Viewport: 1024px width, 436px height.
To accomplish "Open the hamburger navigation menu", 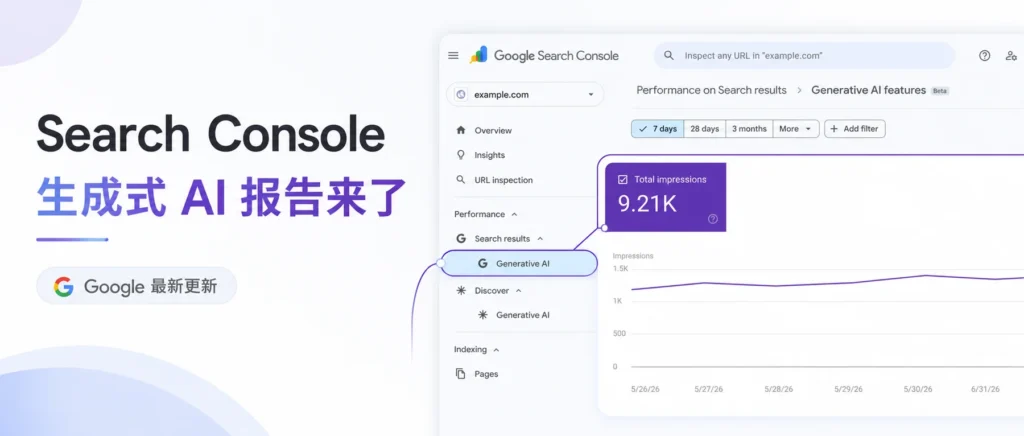I will pos(453,55).
